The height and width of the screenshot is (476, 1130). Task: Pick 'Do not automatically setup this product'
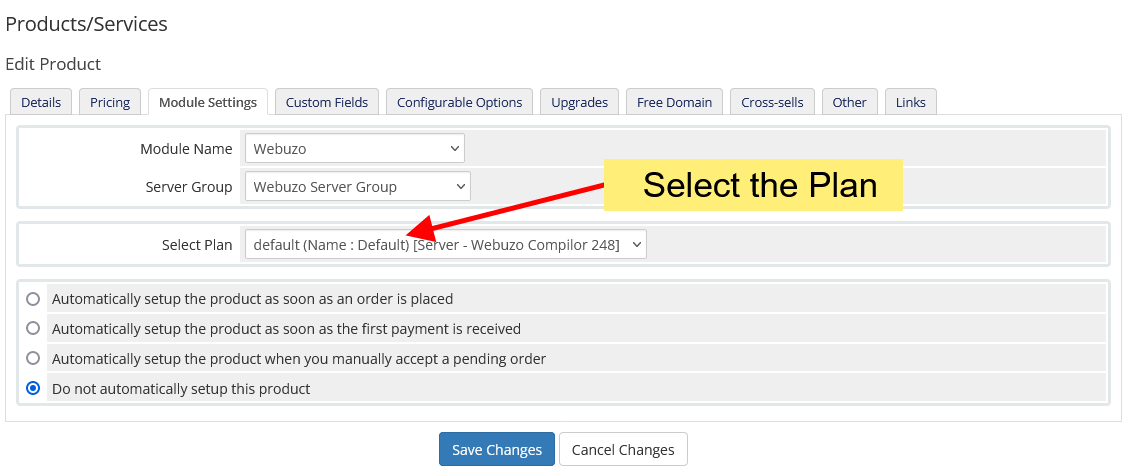[34, 388]
